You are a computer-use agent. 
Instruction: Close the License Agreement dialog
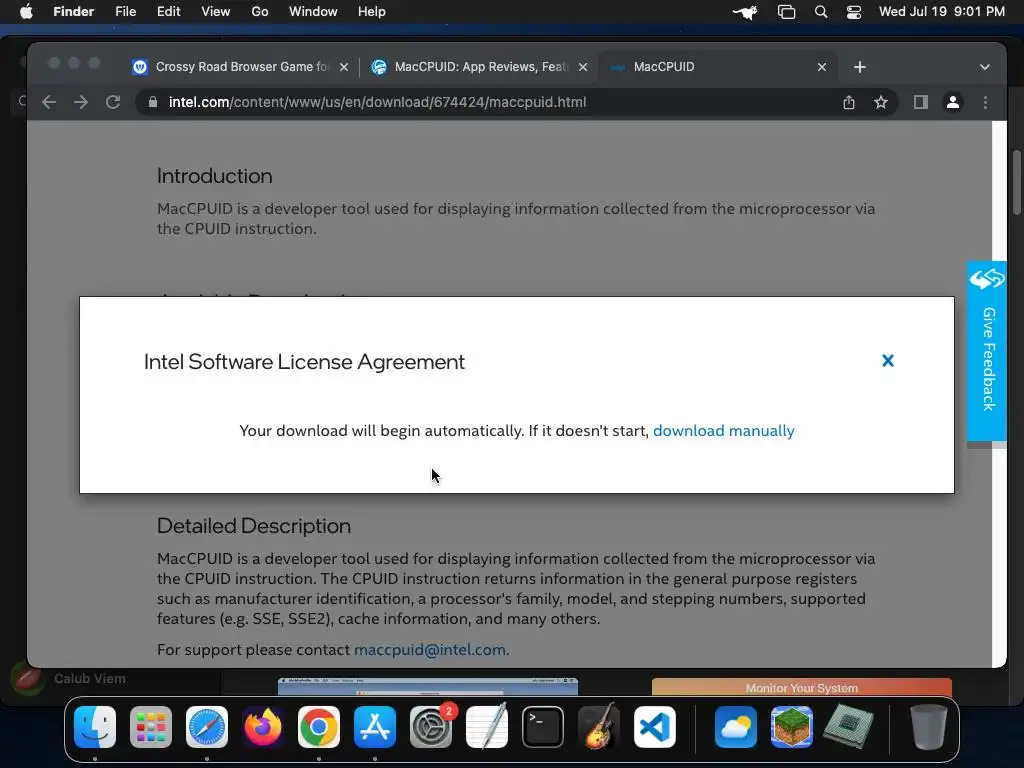click(888, 360)
